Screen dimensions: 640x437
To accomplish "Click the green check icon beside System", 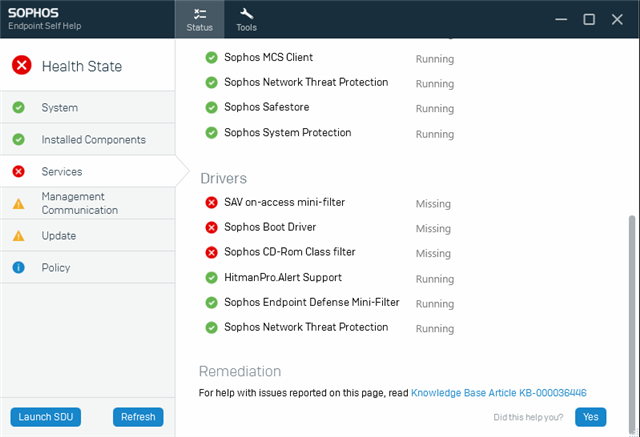I will (18, 107).
